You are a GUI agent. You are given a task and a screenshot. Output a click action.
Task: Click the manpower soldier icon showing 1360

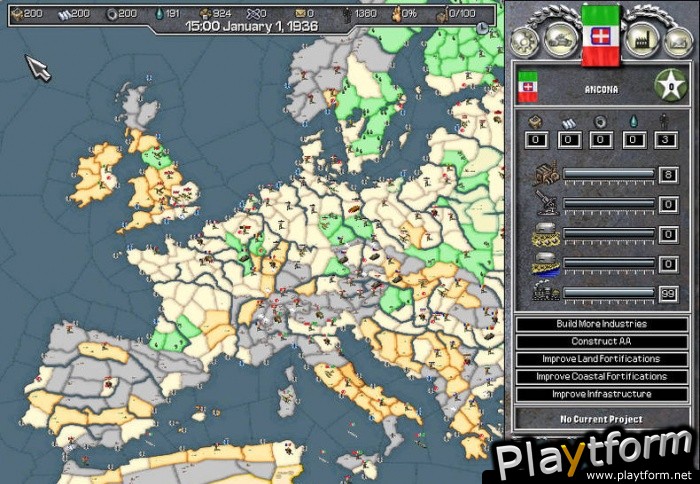click(347, 14)
